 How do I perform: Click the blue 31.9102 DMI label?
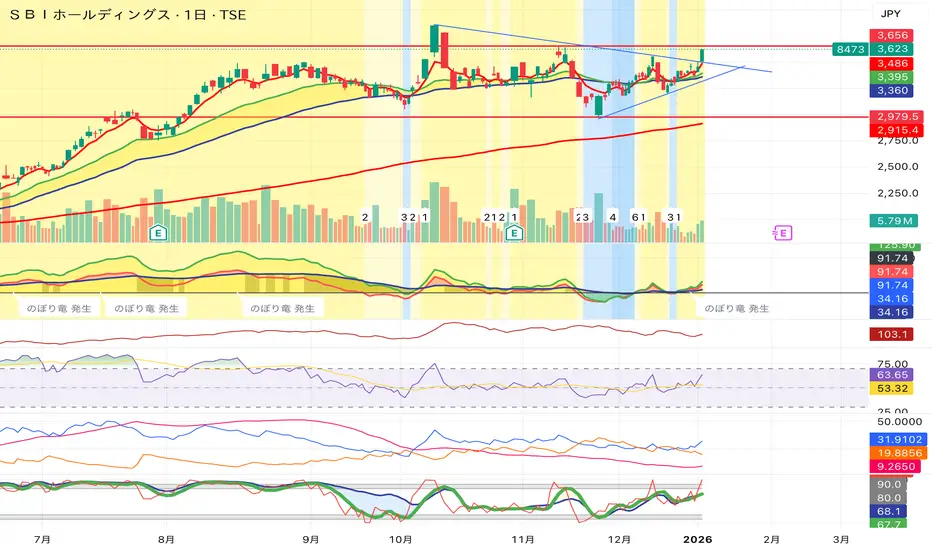tap(899, 439)
